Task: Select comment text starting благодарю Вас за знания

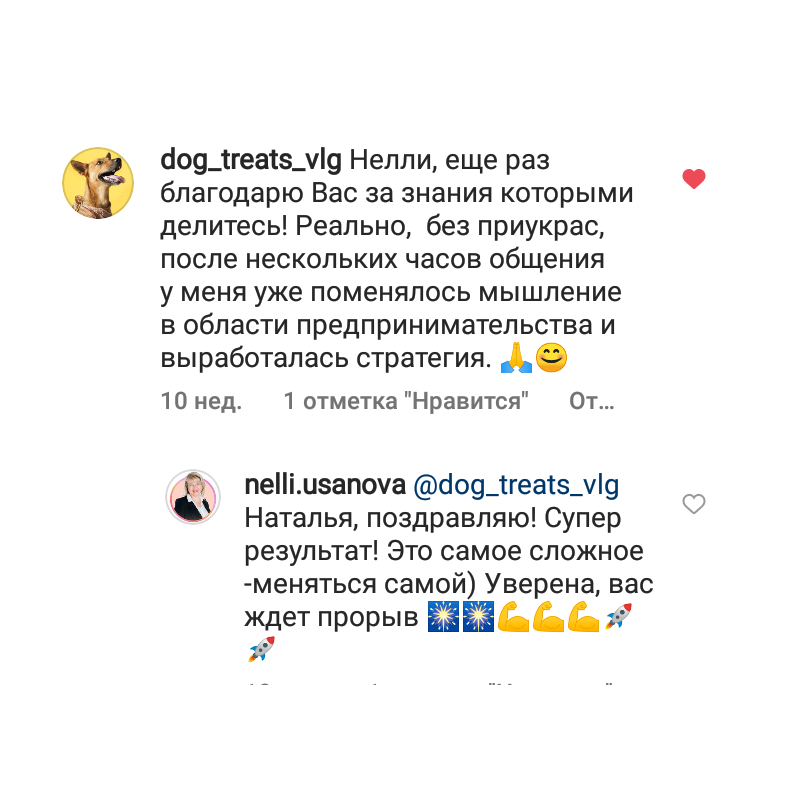Action: 396,194
